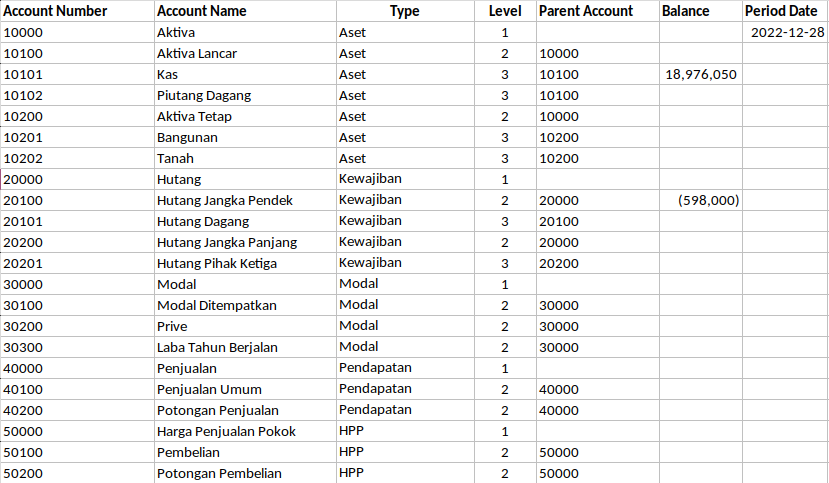
Task: Select the cell with date 2022-12-28
Action: click(x=785, y=32)
